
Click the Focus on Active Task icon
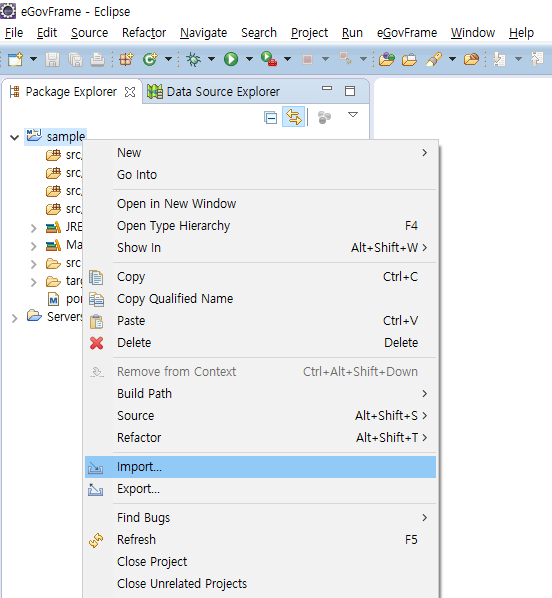(324, 117)
